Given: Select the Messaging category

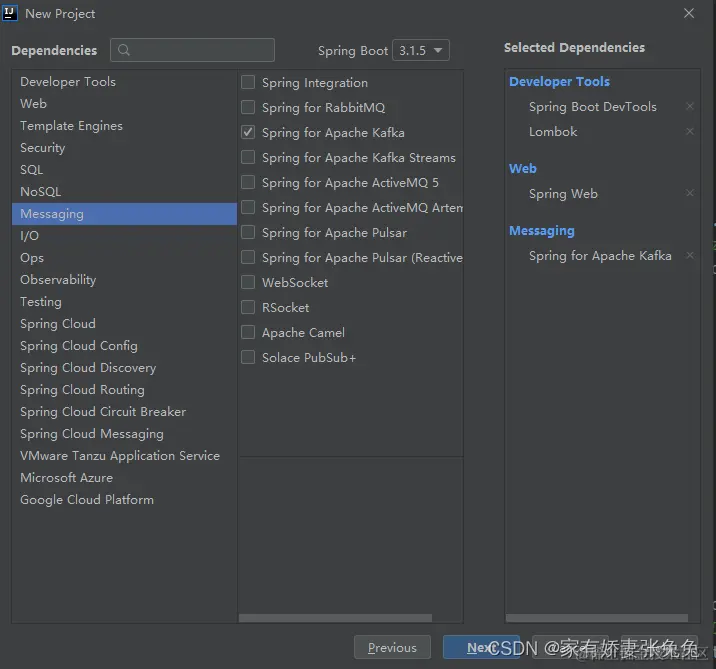Looking at the screenshot, I should click(124, 214).
